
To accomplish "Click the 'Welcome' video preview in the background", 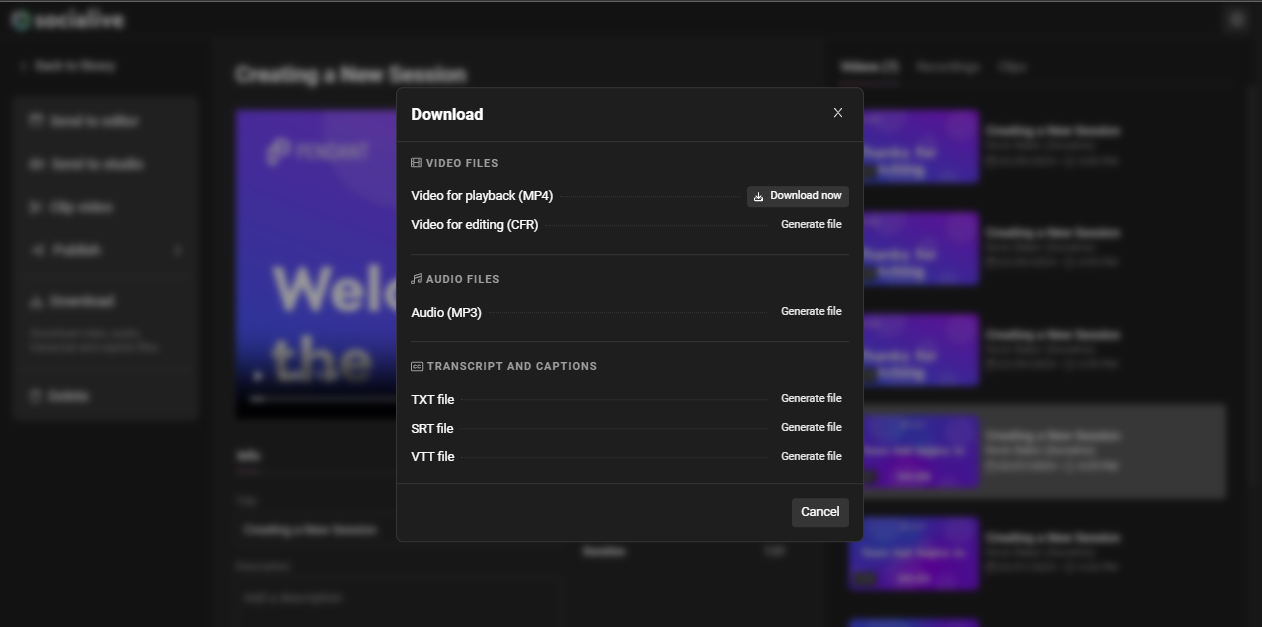I will click(x=316, y=264).
